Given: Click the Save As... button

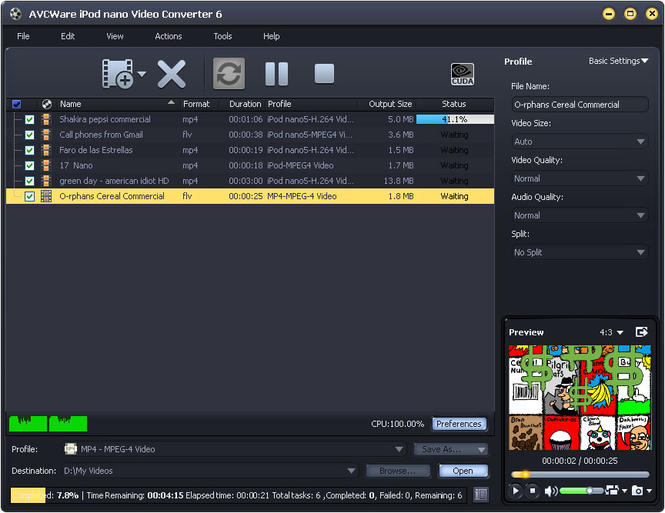Looking at the screenshot, I should [451, 449].
